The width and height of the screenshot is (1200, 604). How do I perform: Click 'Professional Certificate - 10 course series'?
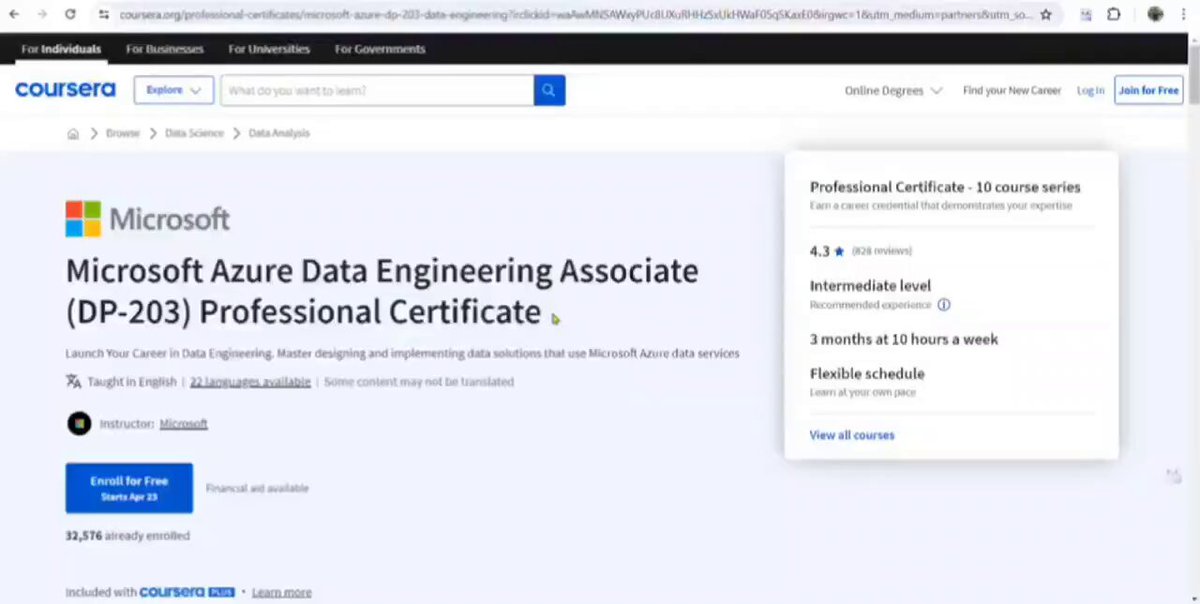tap(945, 187)
